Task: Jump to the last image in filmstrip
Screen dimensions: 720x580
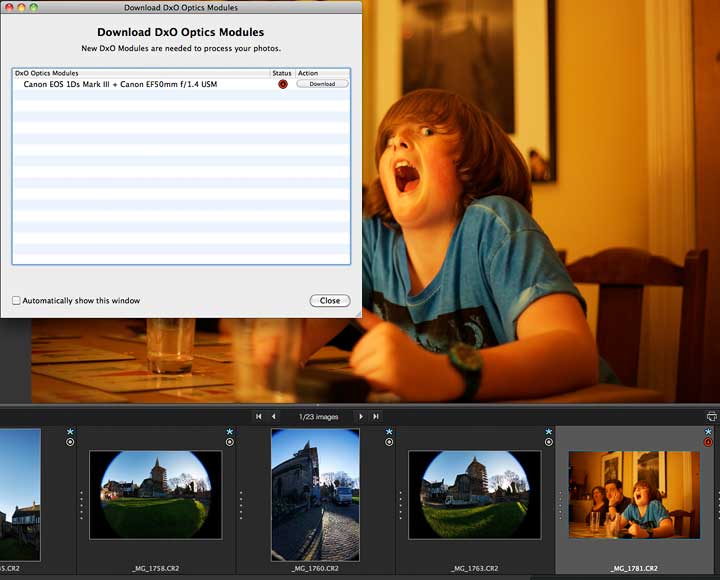Action: click(376, 417)
